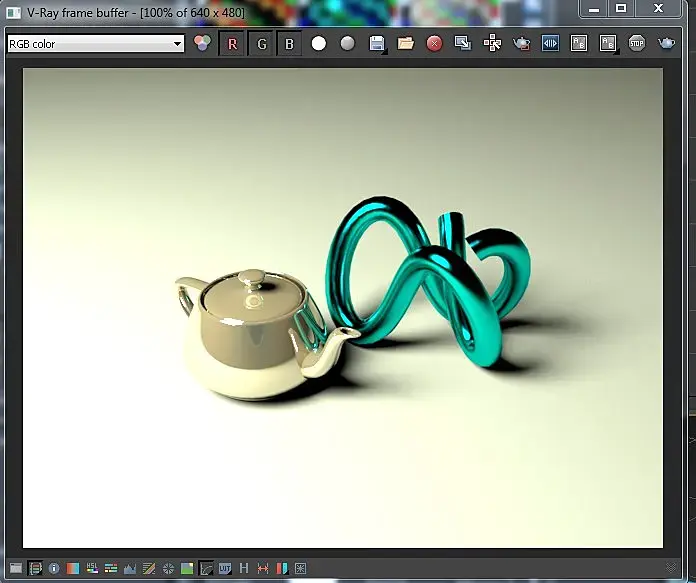Toggle white balance correction icon
Image resolution: width=696 pixels, height=583 pixels.
point(73,568)
